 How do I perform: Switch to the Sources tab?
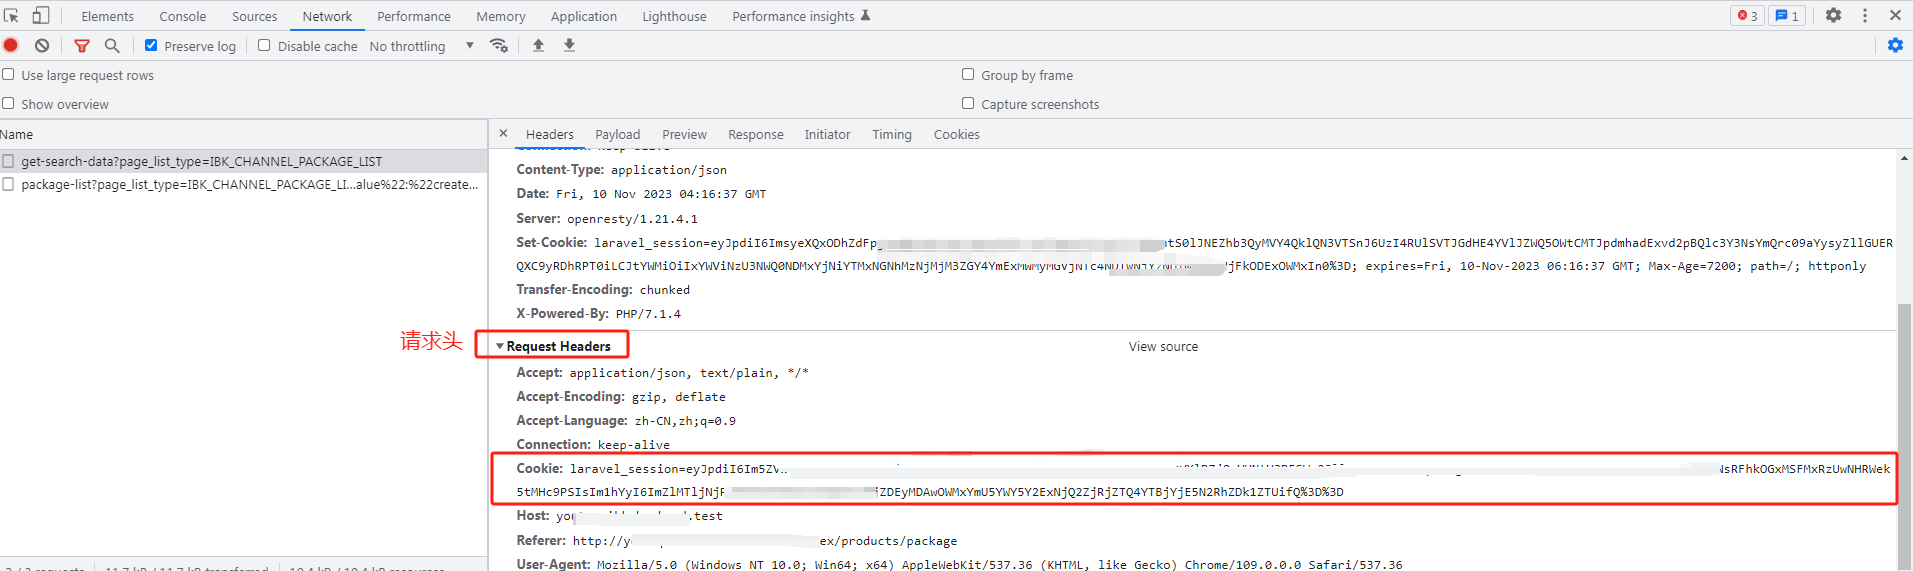tap(255, 16)
